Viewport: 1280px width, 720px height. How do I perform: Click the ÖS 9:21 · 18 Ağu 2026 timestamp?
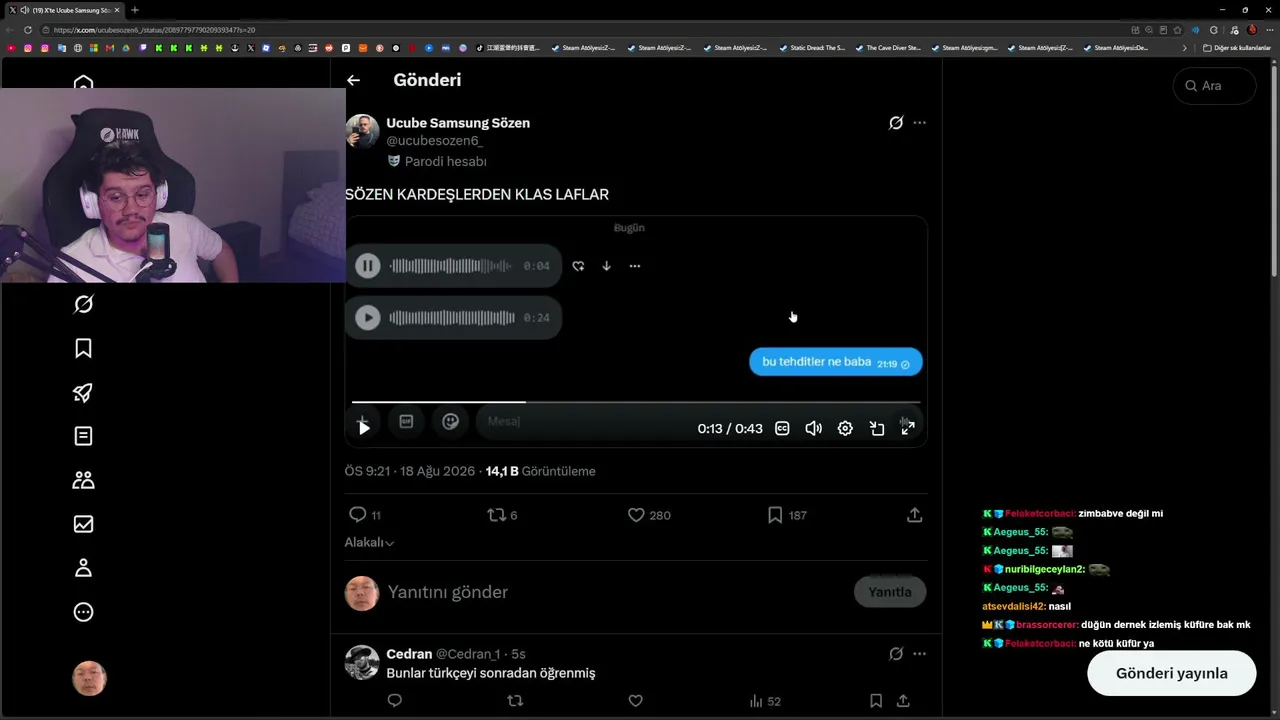point(409,471)
